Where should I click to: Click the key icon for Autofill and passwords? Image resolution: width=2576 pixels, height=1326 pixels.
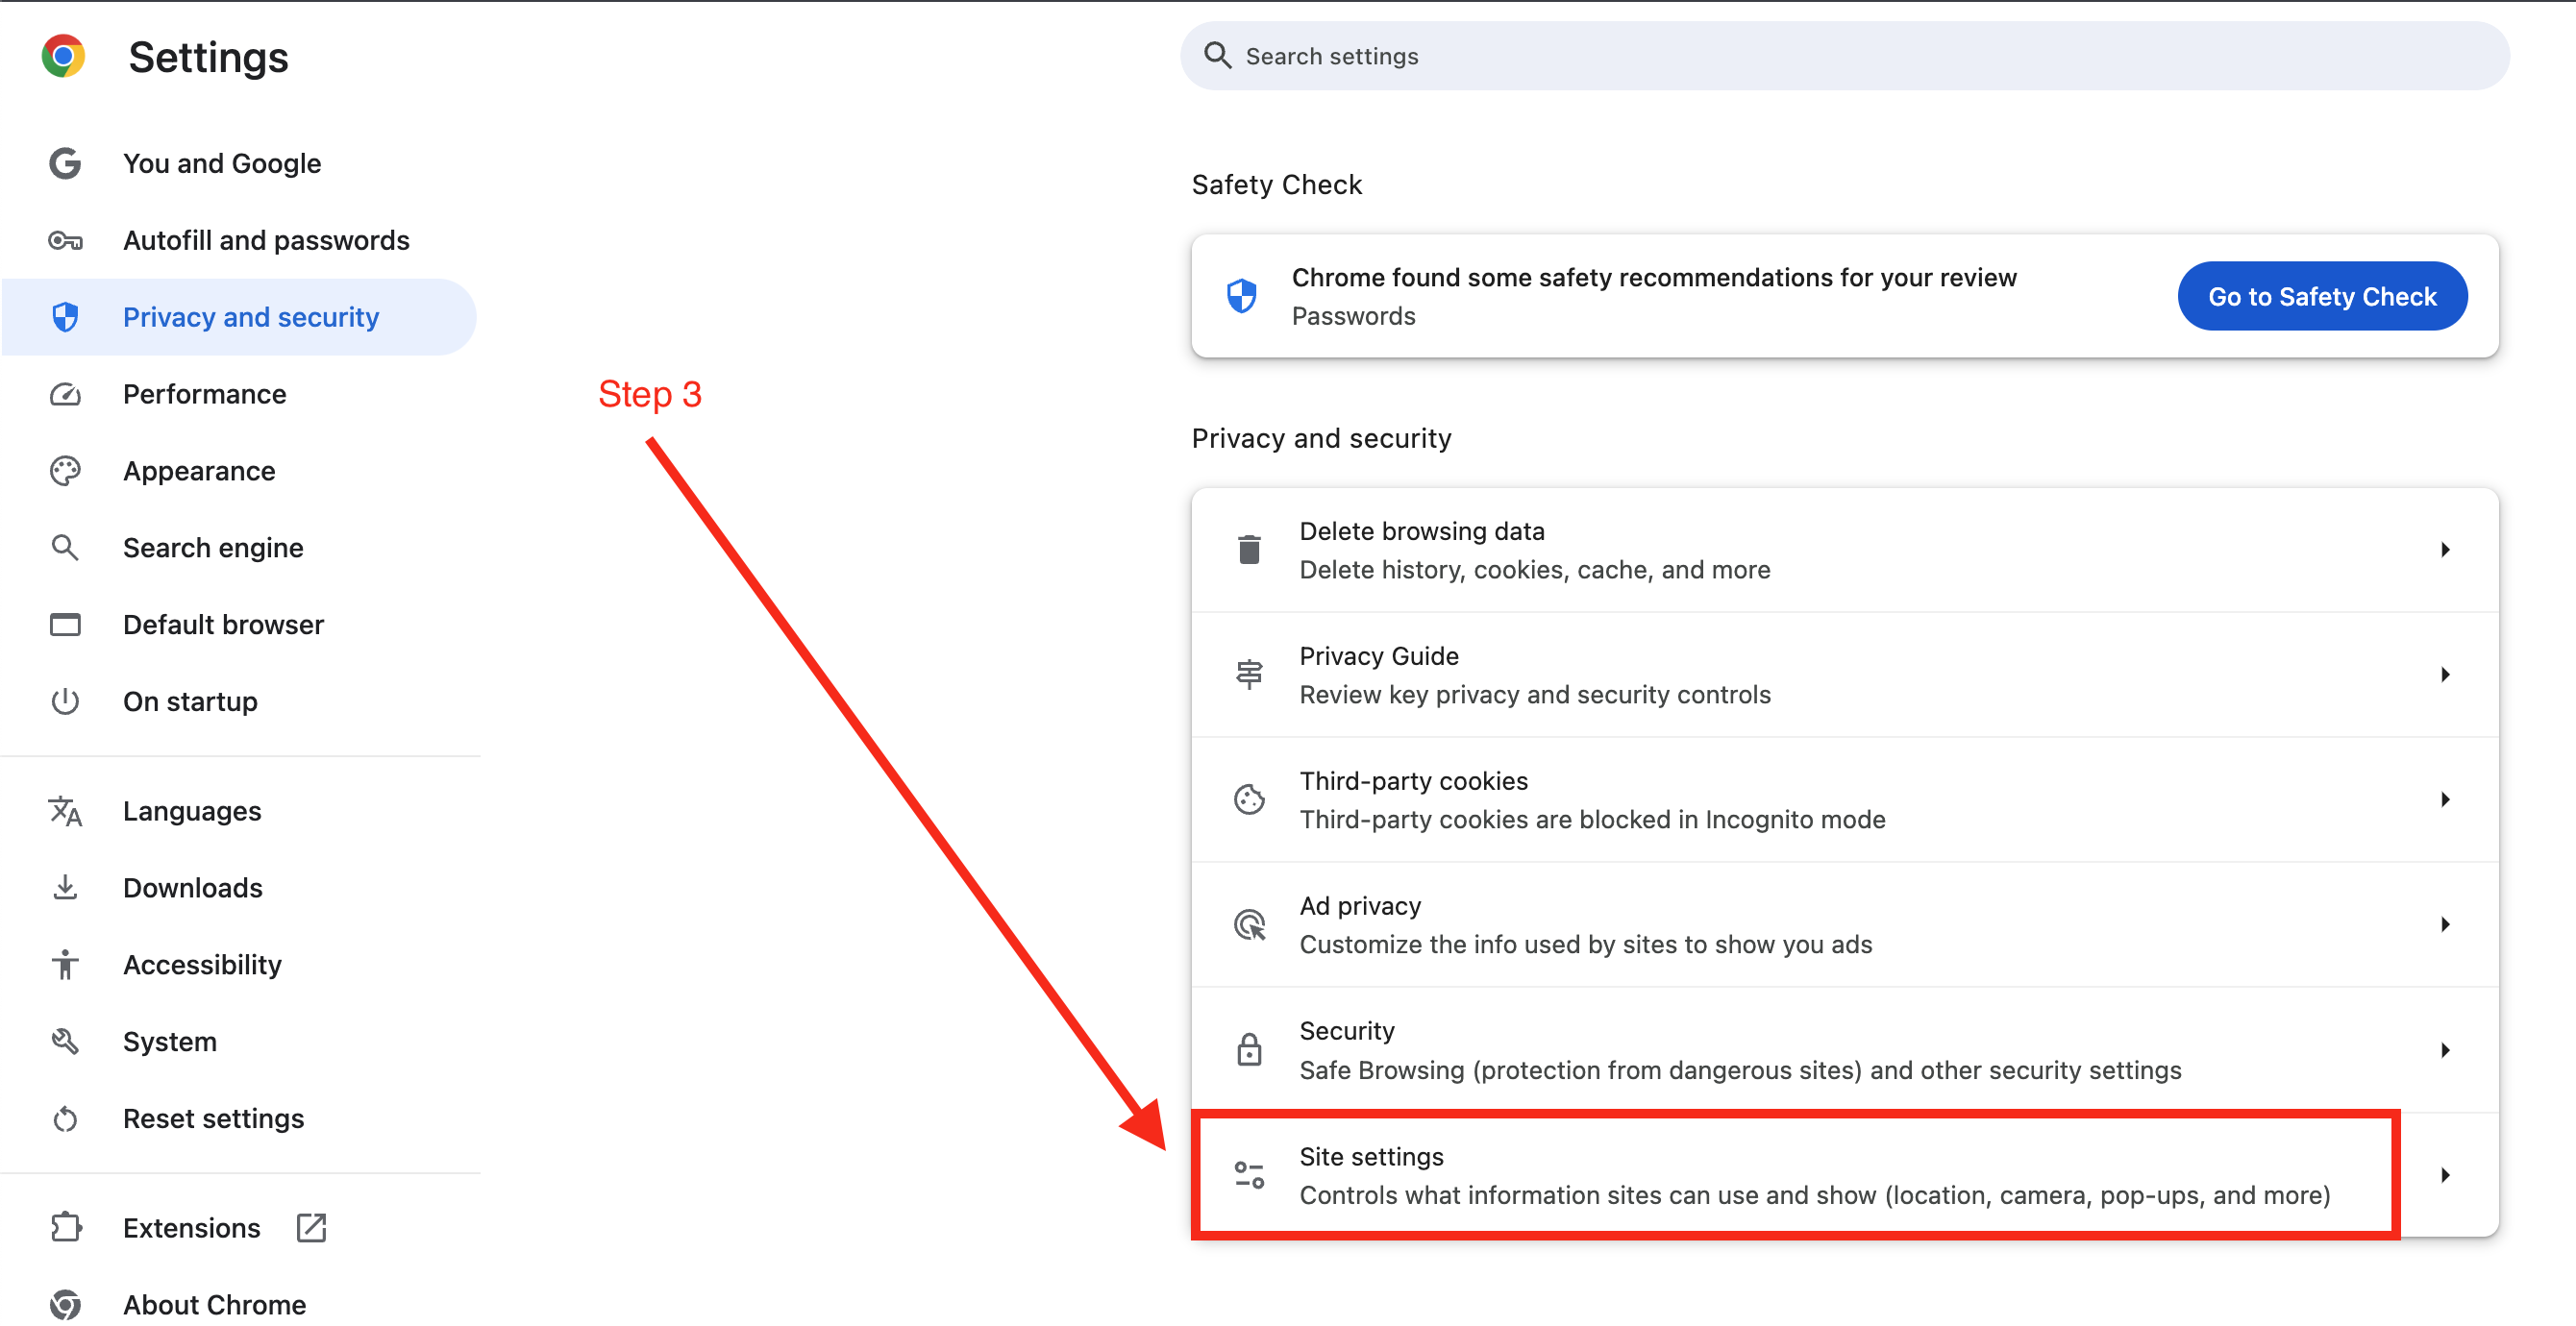point(65,240)
